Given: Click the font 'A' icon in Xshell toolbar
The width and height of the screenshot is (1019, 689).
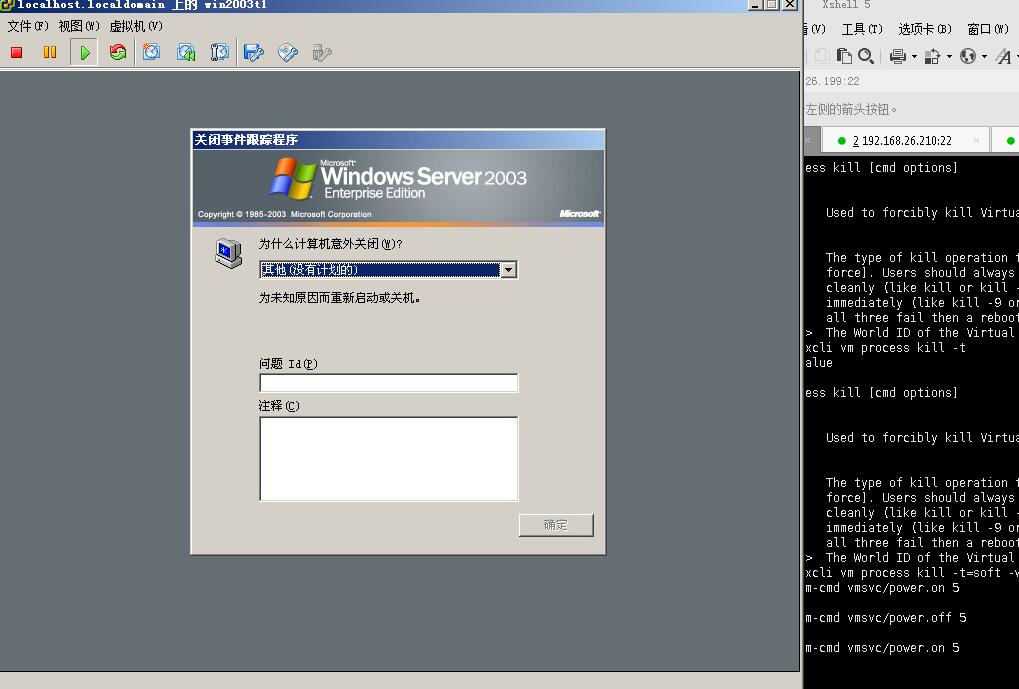Looking at the screenshot, I should pyautogui.click(x=1004, y=57).
